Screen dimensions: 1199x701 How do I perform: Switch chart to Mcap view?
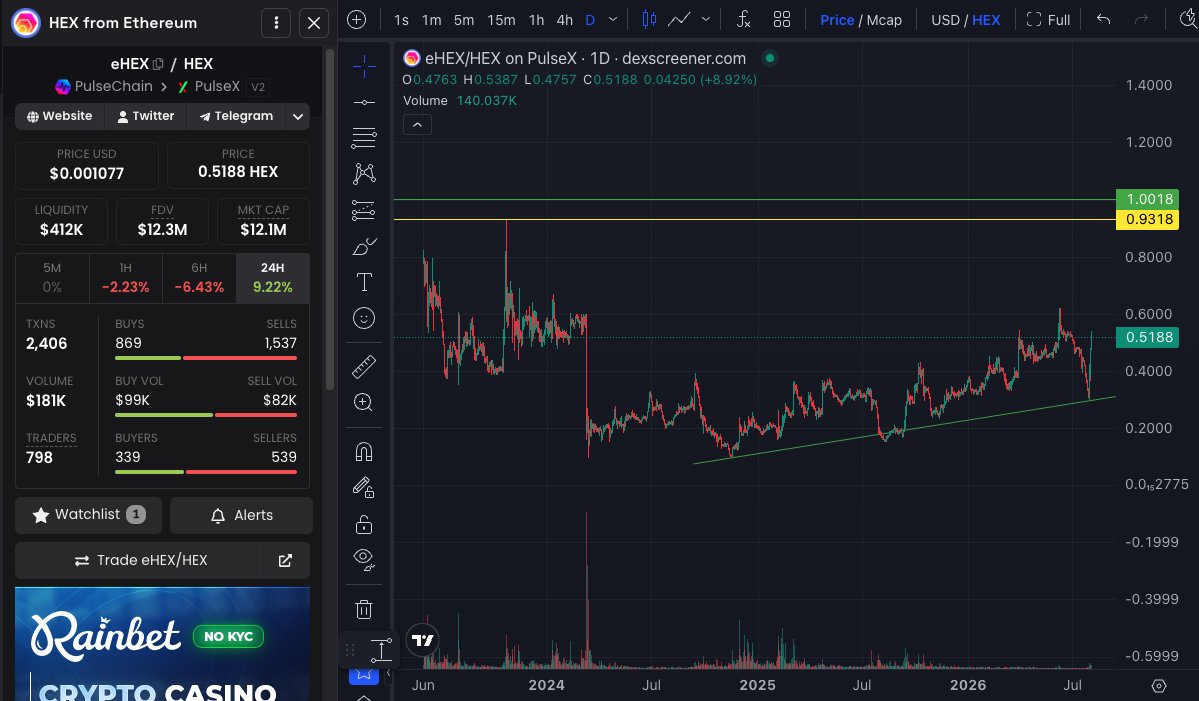(x=884, y=20)
